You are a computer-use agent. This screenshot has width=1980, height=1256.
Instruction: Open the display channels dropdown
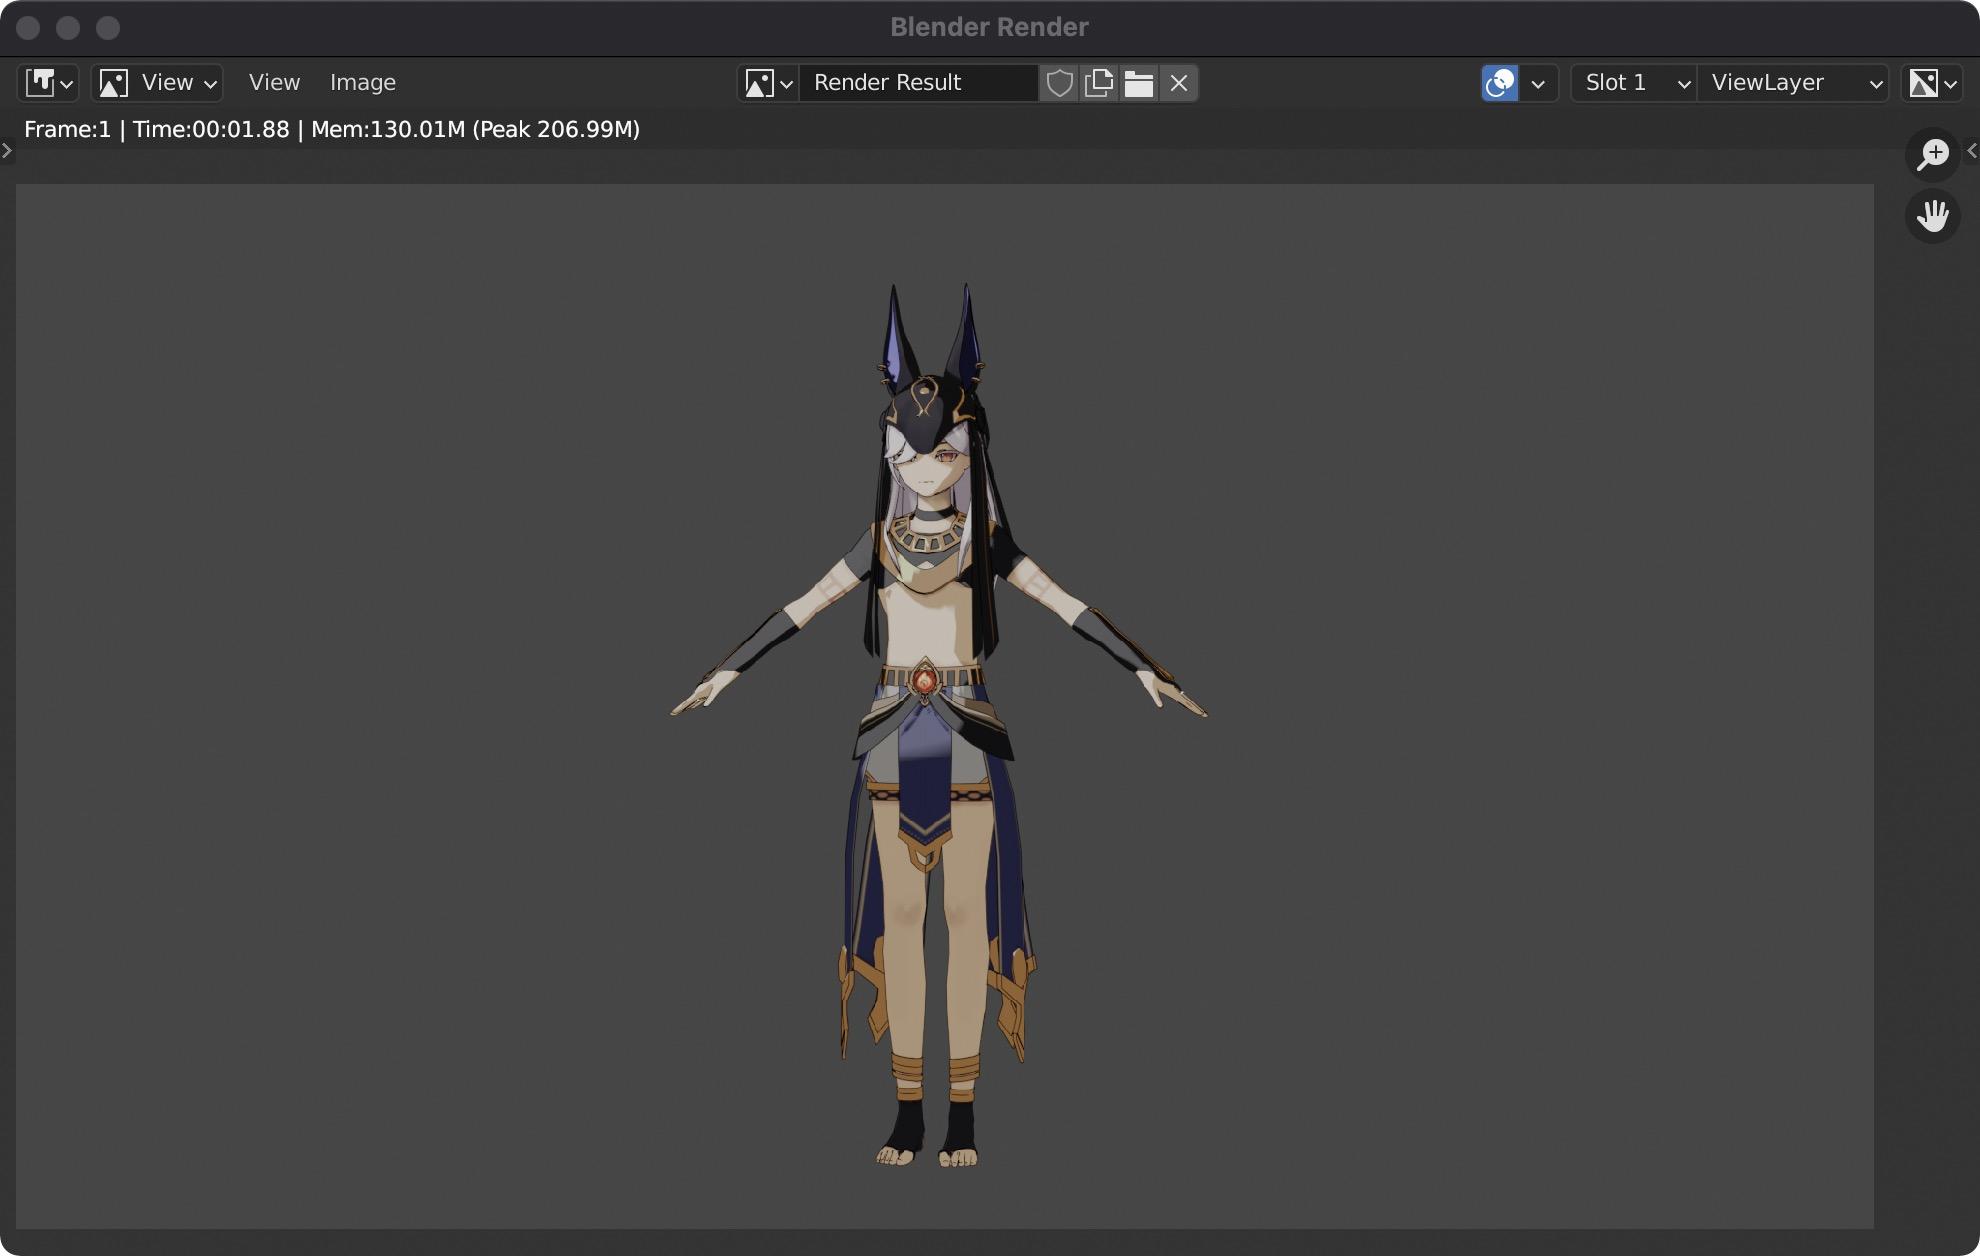coord(1932,83)
